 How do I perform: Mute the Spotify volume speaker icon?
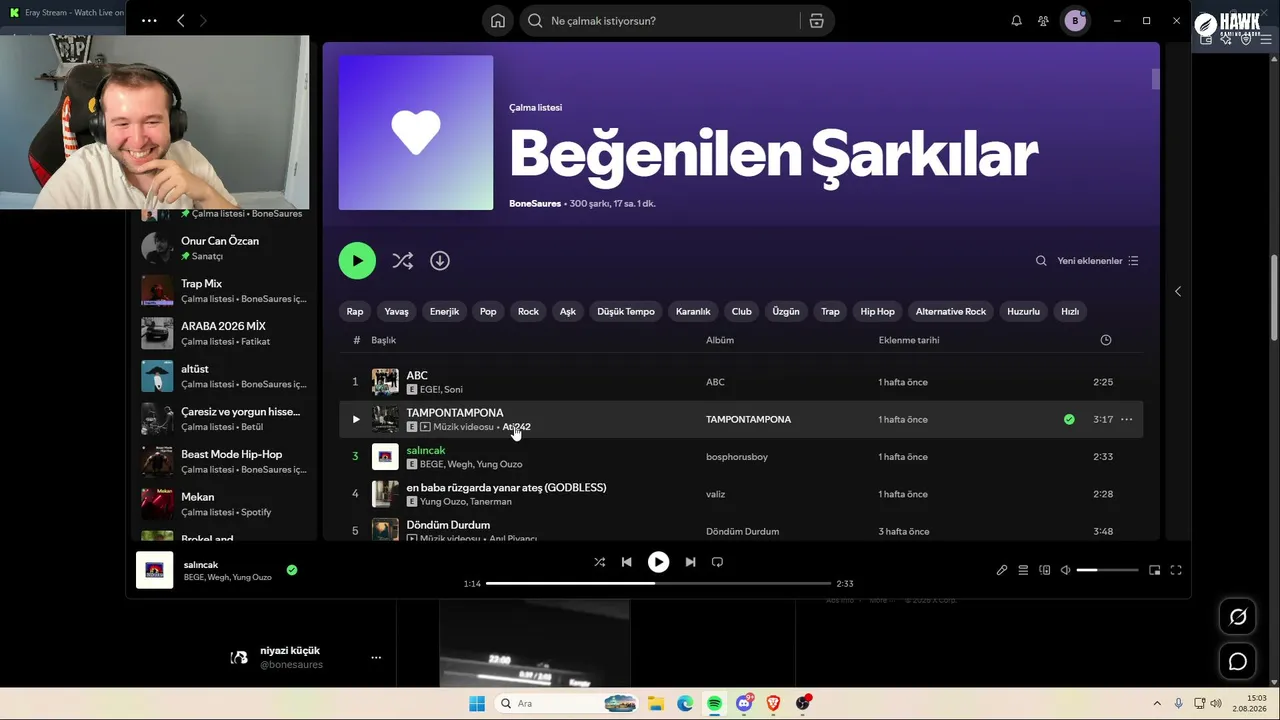tap(1066, 570)
